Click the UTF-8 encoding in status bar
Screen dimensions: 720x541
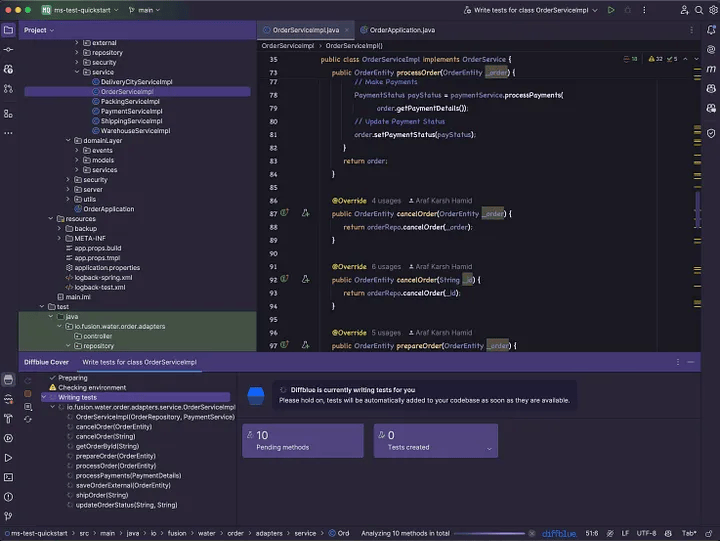647,534
